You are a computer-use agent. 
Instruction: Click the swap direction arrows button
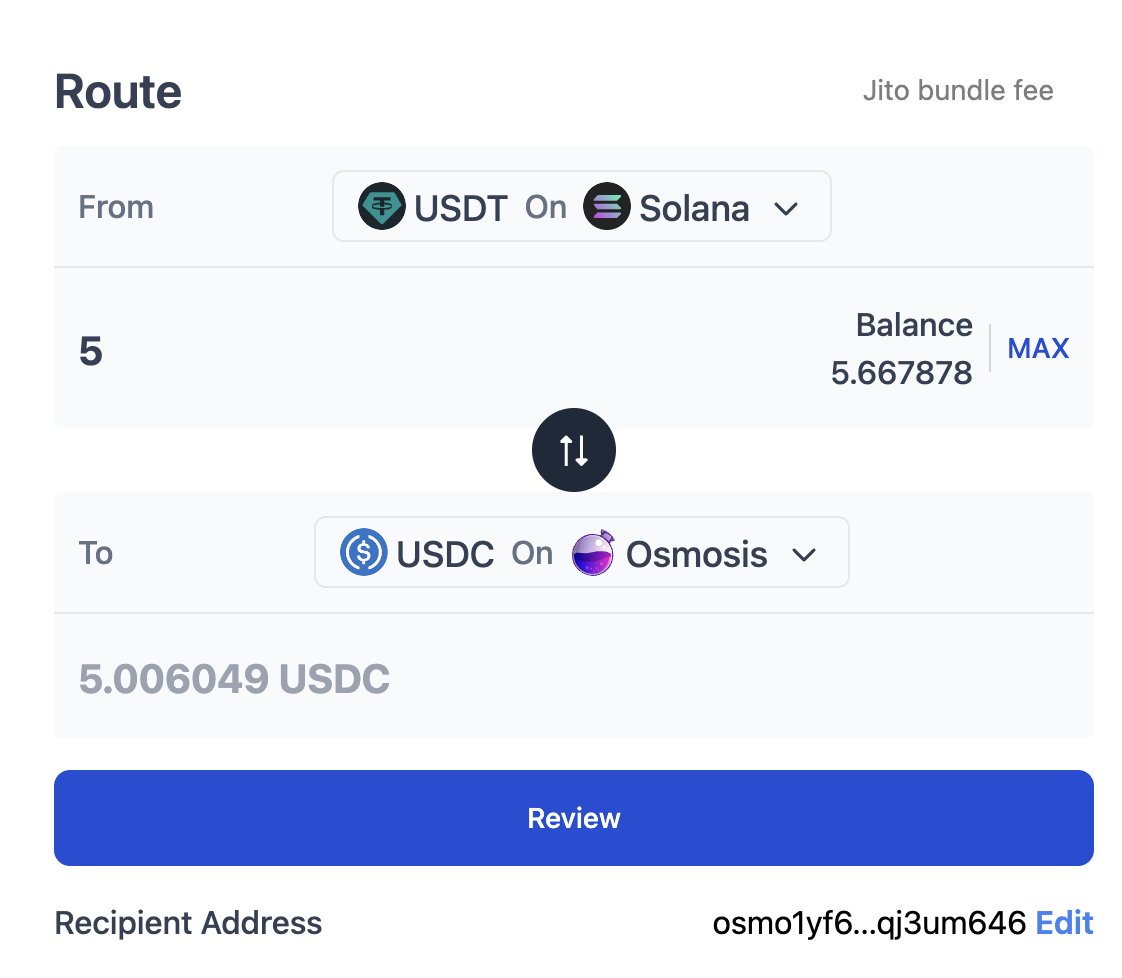point(573,450)
